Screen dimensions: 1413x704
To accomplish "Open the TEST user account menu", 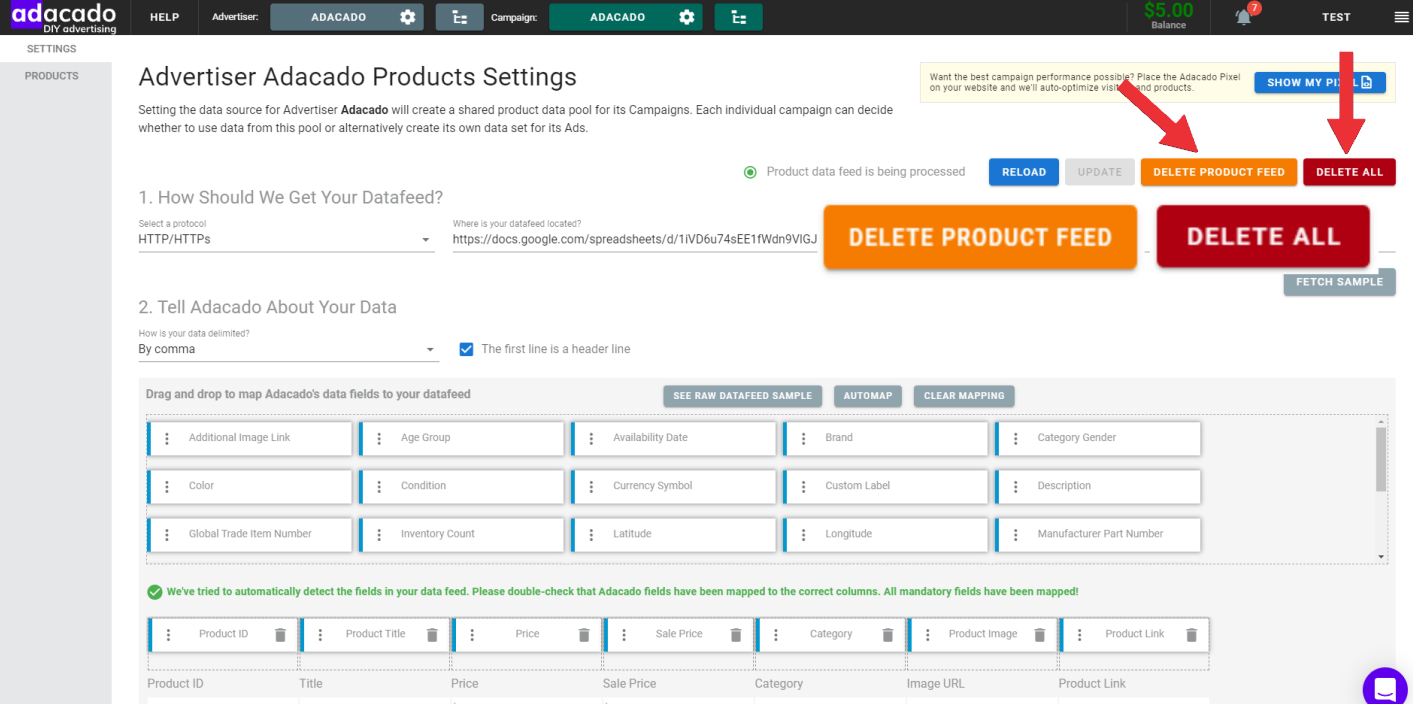I will pyautogui.click(x=1336, y=17).
